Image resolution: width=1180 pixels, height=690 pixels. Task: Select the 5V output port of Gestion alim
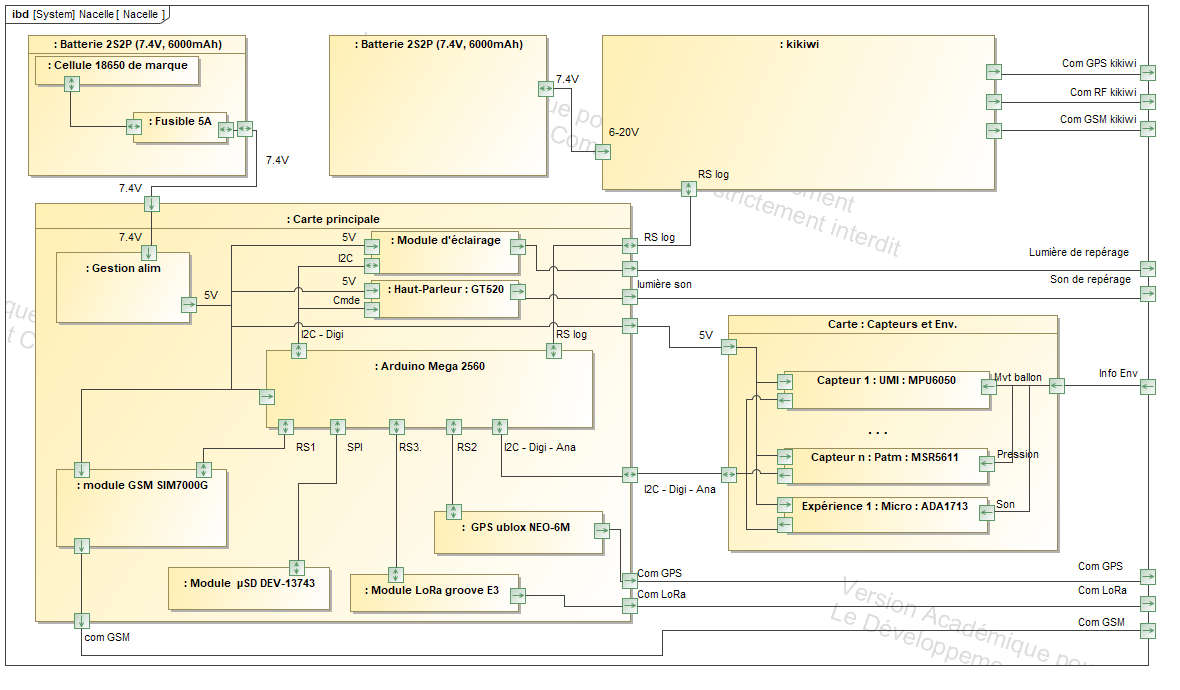pyautogui.click(x=189, y=305)
